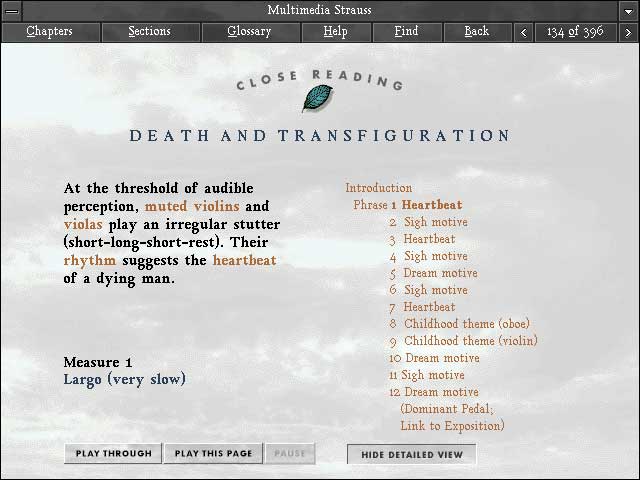Select phrase 5 Dream motive

pos(433,273)
